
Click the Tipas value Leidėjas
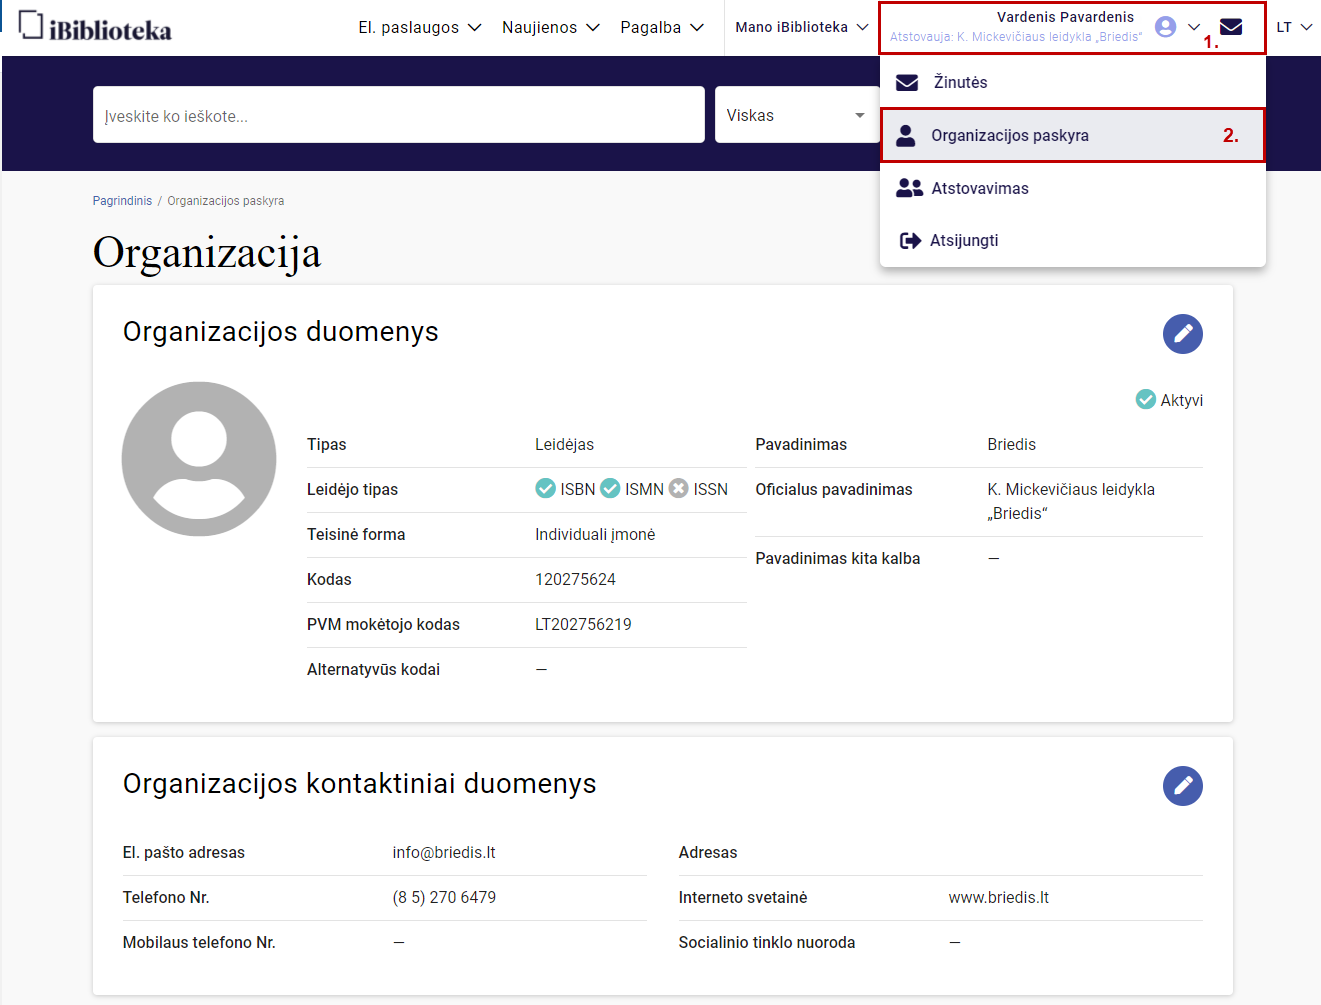pos(564,445)
